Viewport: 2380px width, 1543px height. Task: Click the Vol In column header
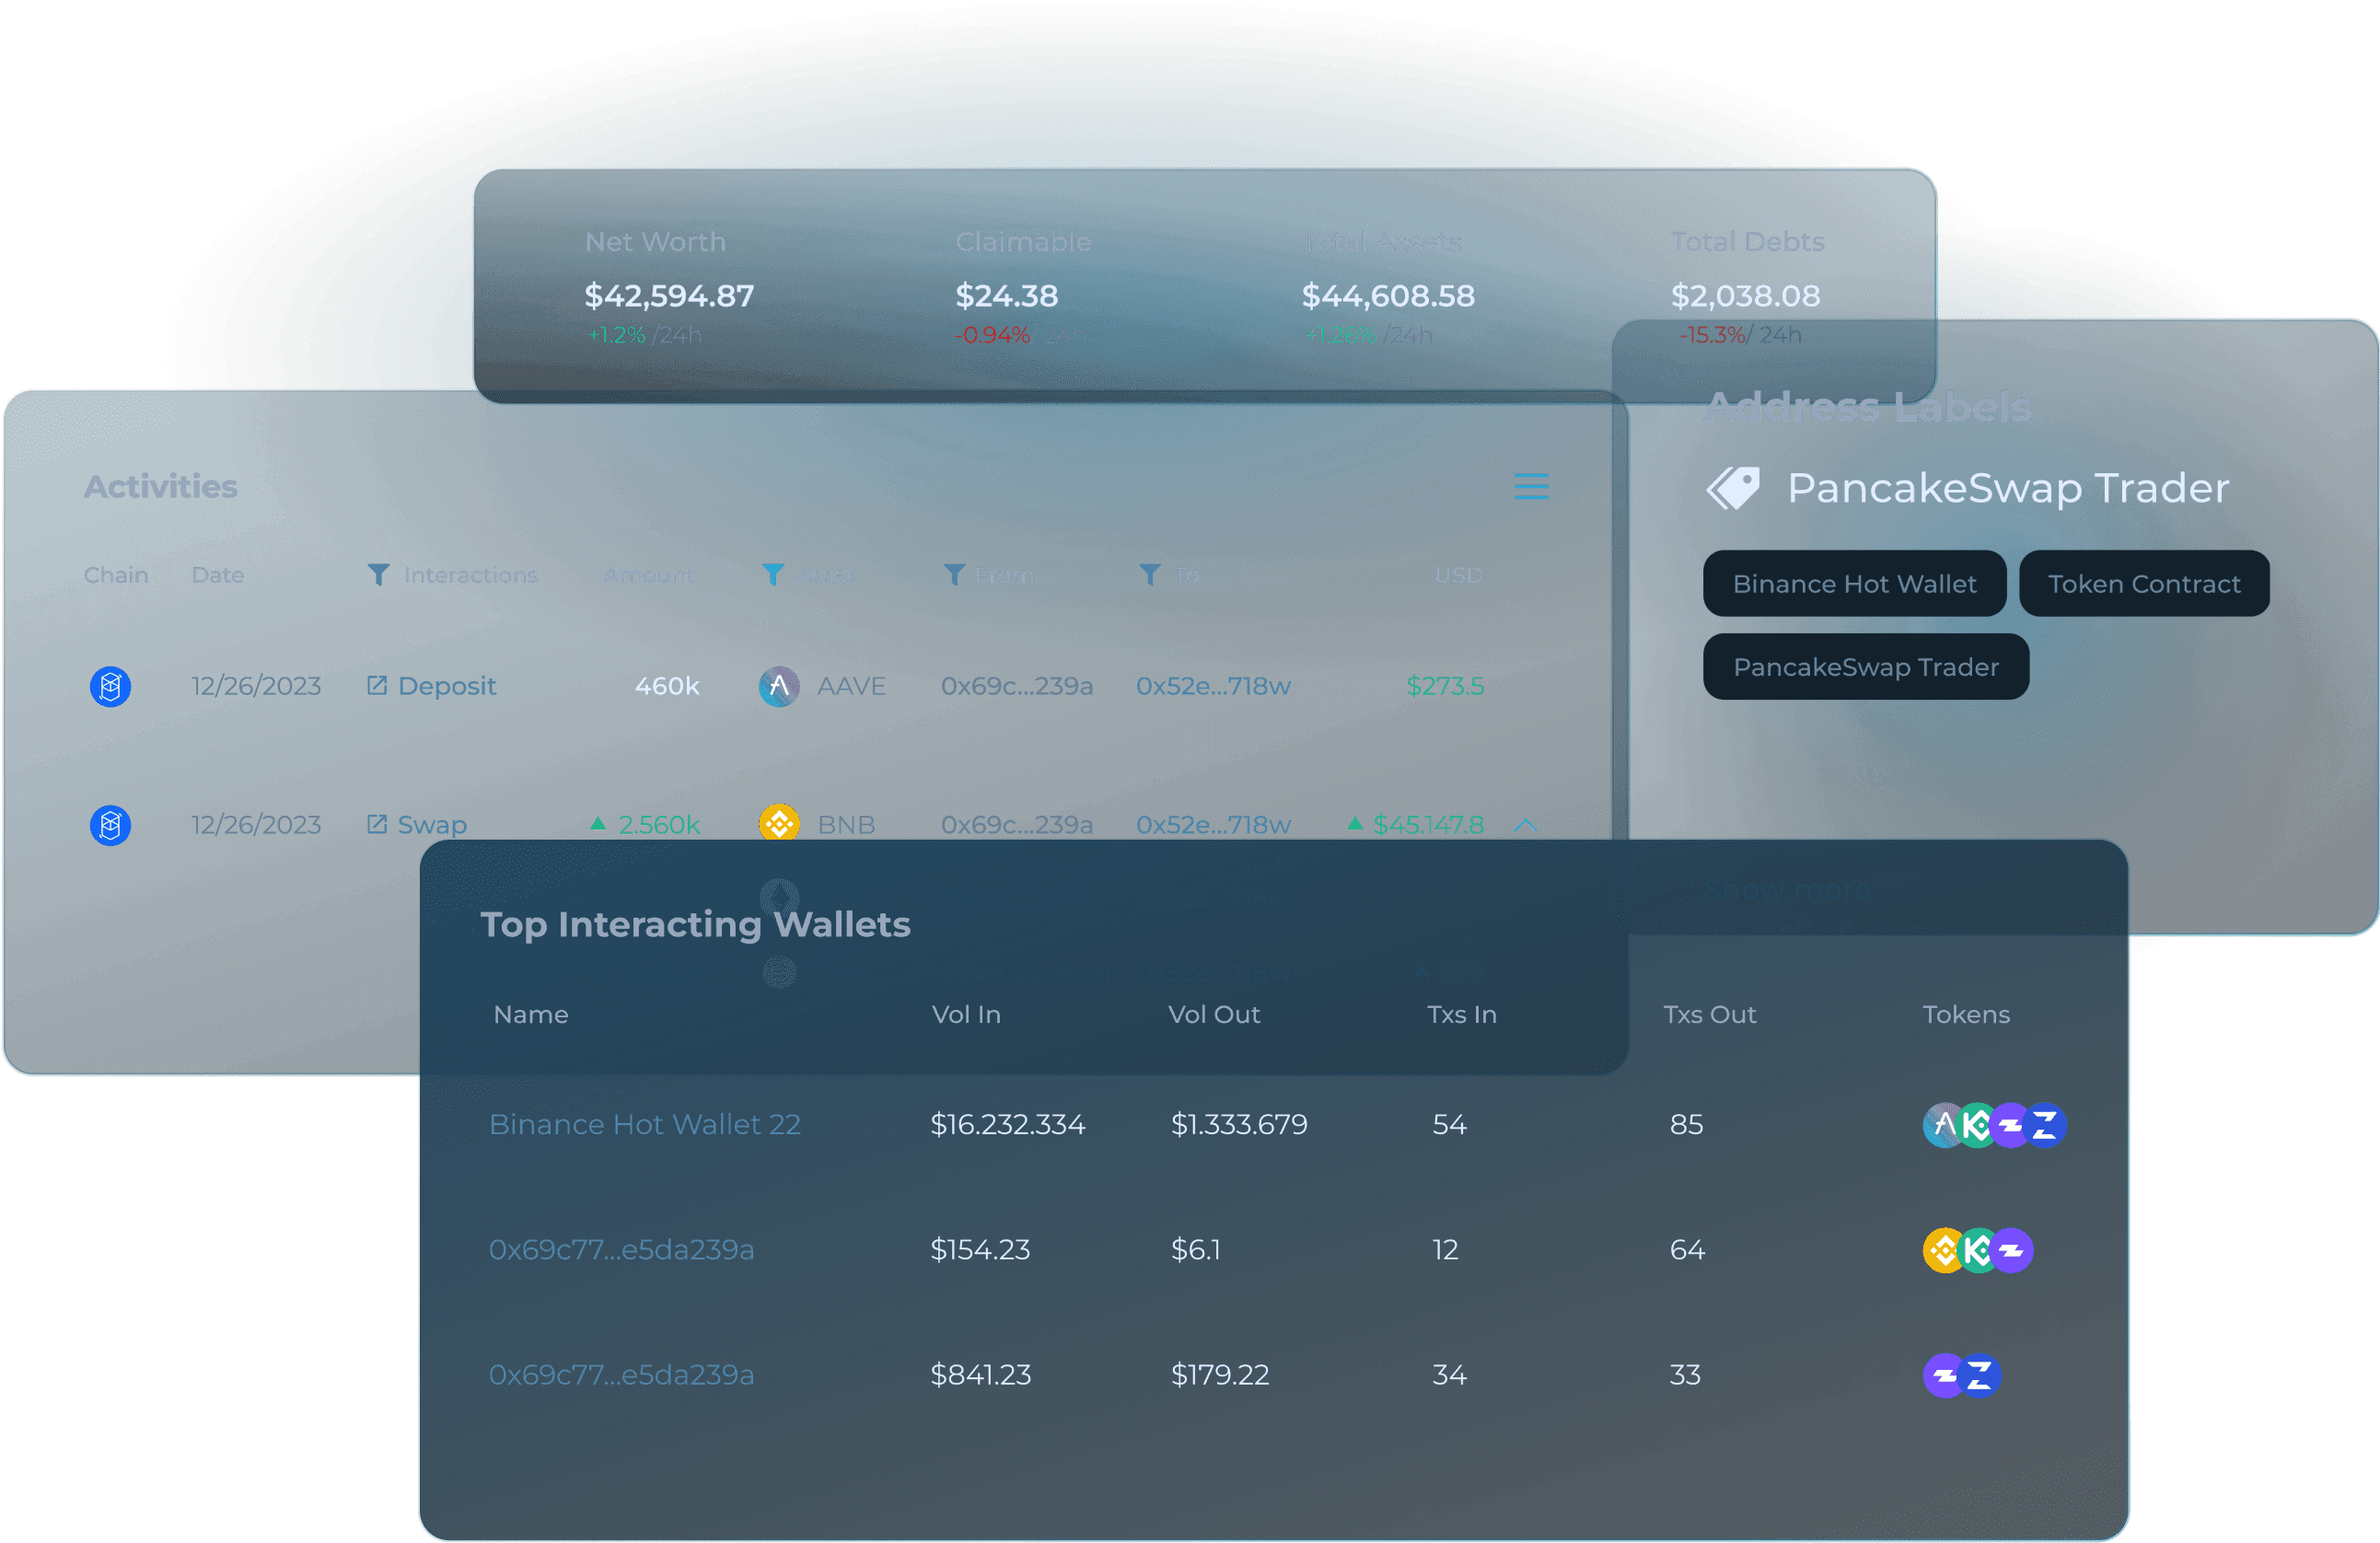coord(966,1015)
